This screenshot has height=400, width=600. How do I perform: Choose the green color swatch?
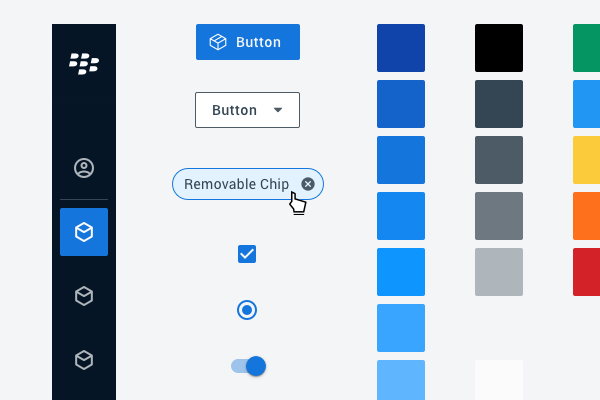(x=587, y=48)
